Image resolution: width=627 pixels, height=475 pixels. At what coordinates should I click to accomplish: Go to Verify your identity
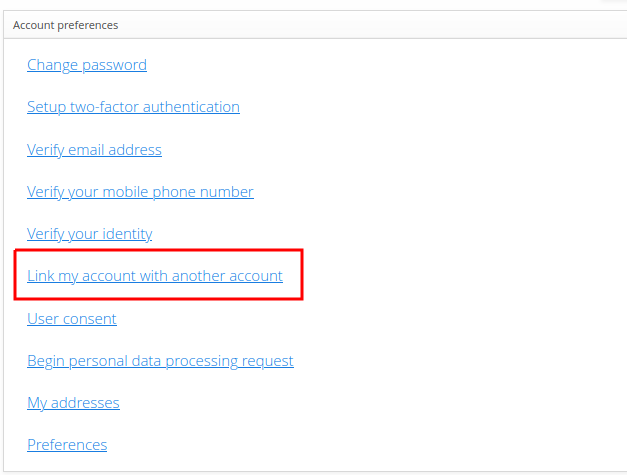point(89,234)
